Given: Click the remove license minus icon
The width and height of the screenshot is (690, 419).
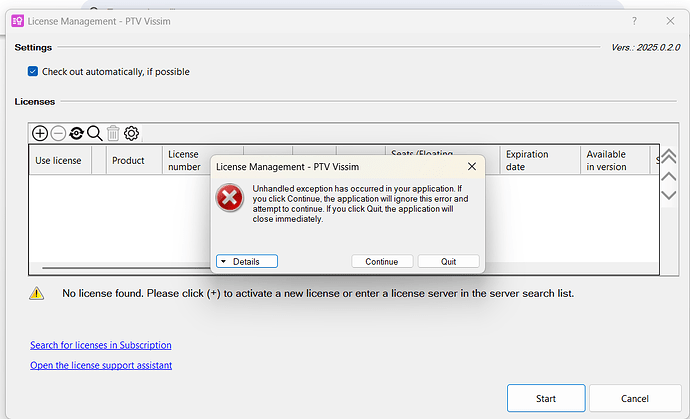Looking at the screenshot, I should [x=58, y=133].
